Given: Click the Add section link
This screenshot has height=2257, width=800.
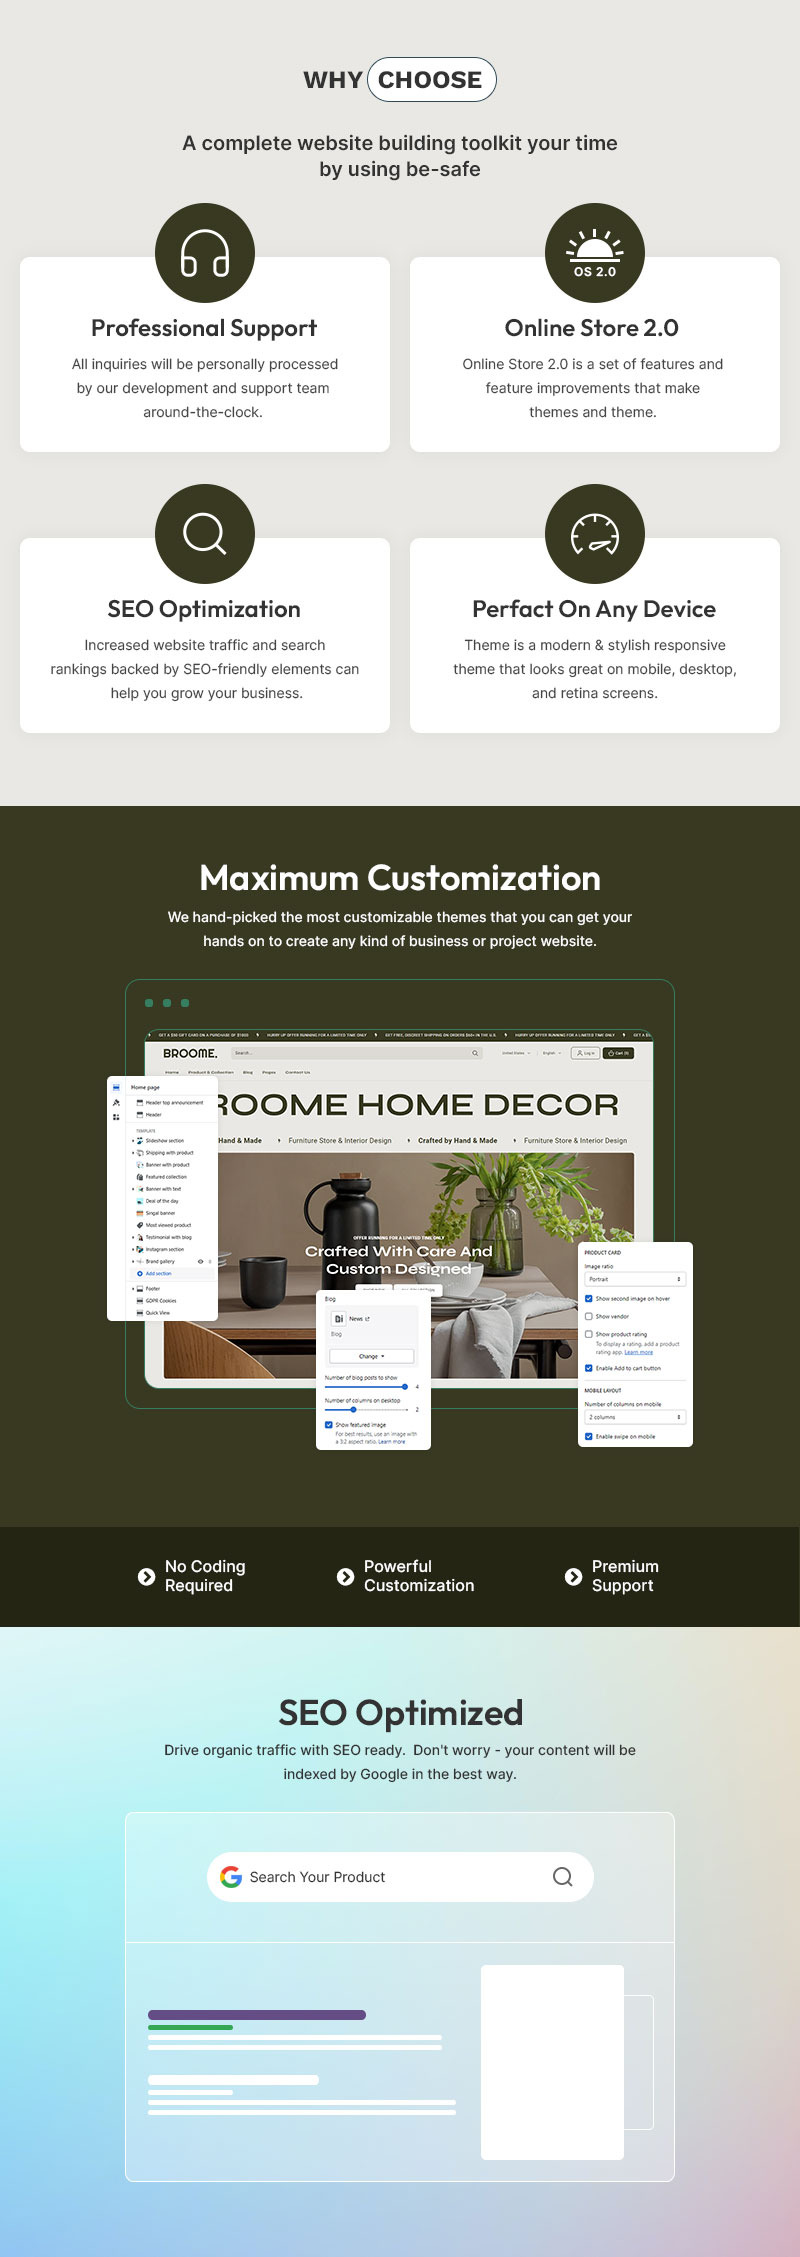Looking at the screenshot, I should tap(158, 1274).
